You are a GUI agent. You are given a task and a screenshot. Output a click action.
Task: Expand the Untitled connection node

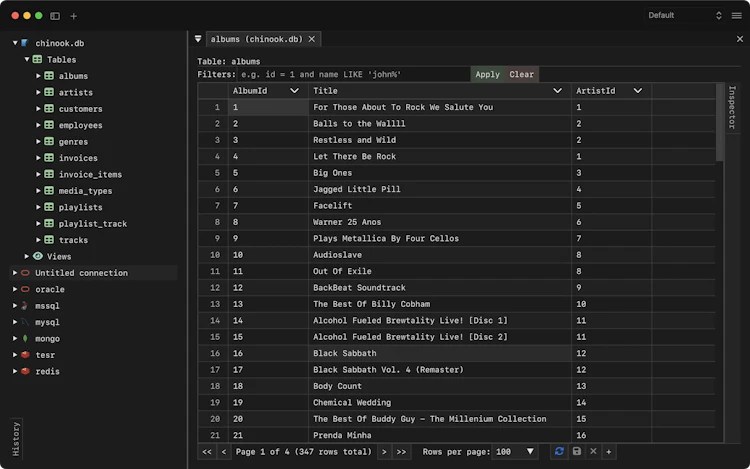(x=15, y=273)
